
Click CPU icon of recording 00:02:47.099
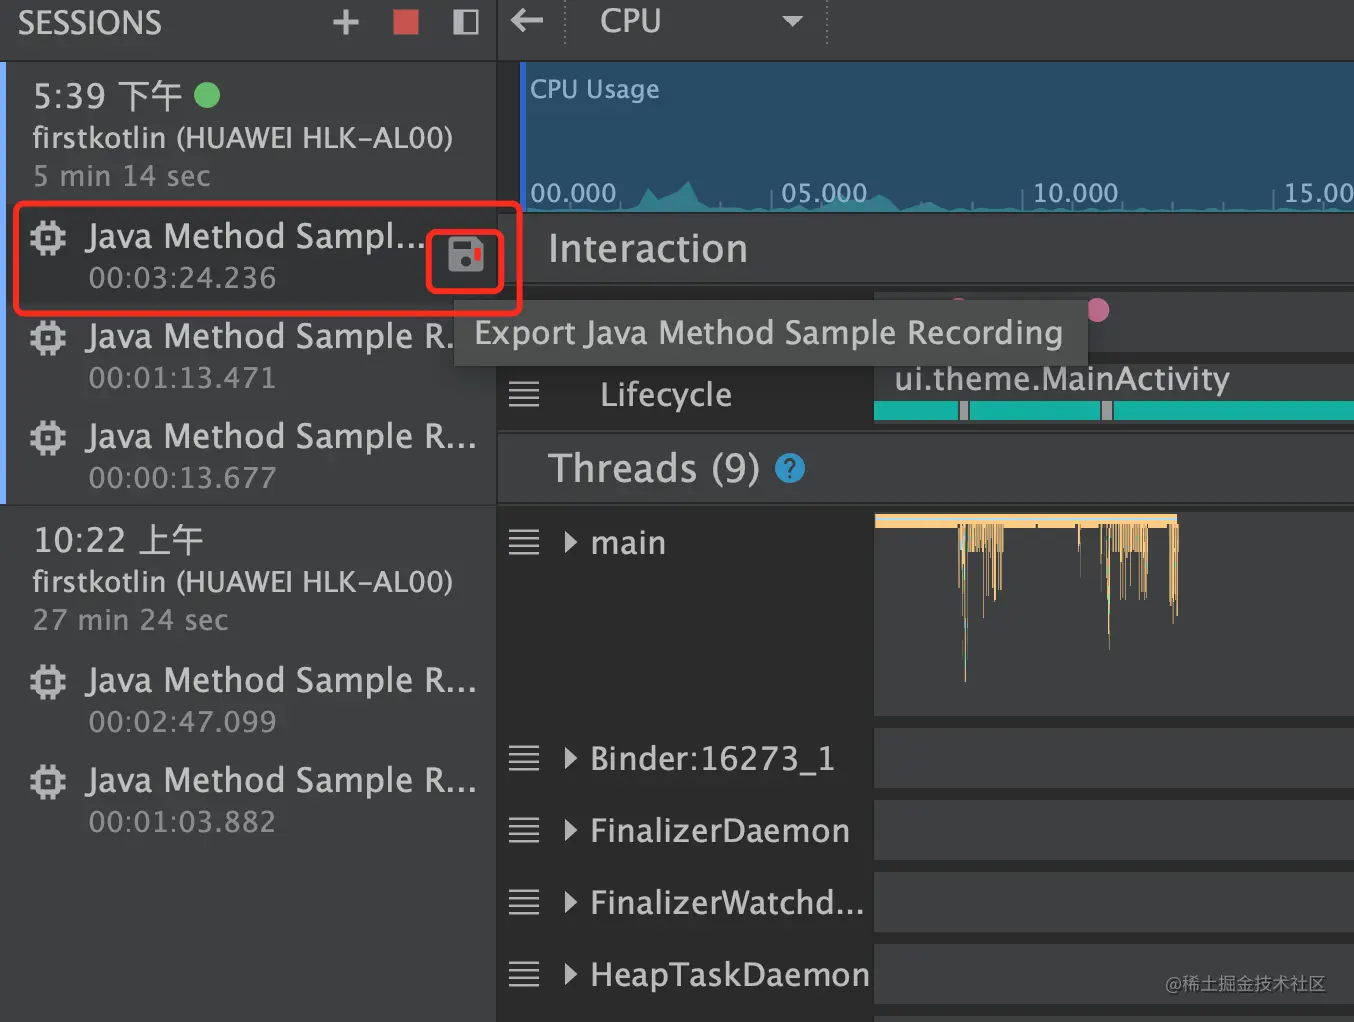coord(48,681)
